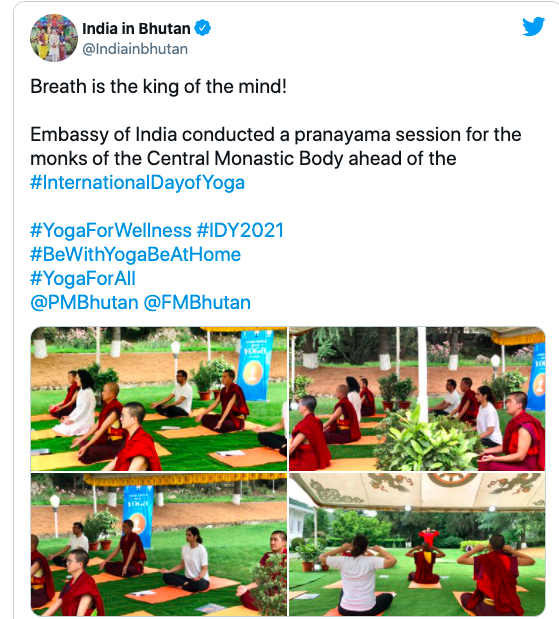559x619 pixels.
Task: Open the #BeWithYogaBeAtHome hashtag
Action: 135,255
